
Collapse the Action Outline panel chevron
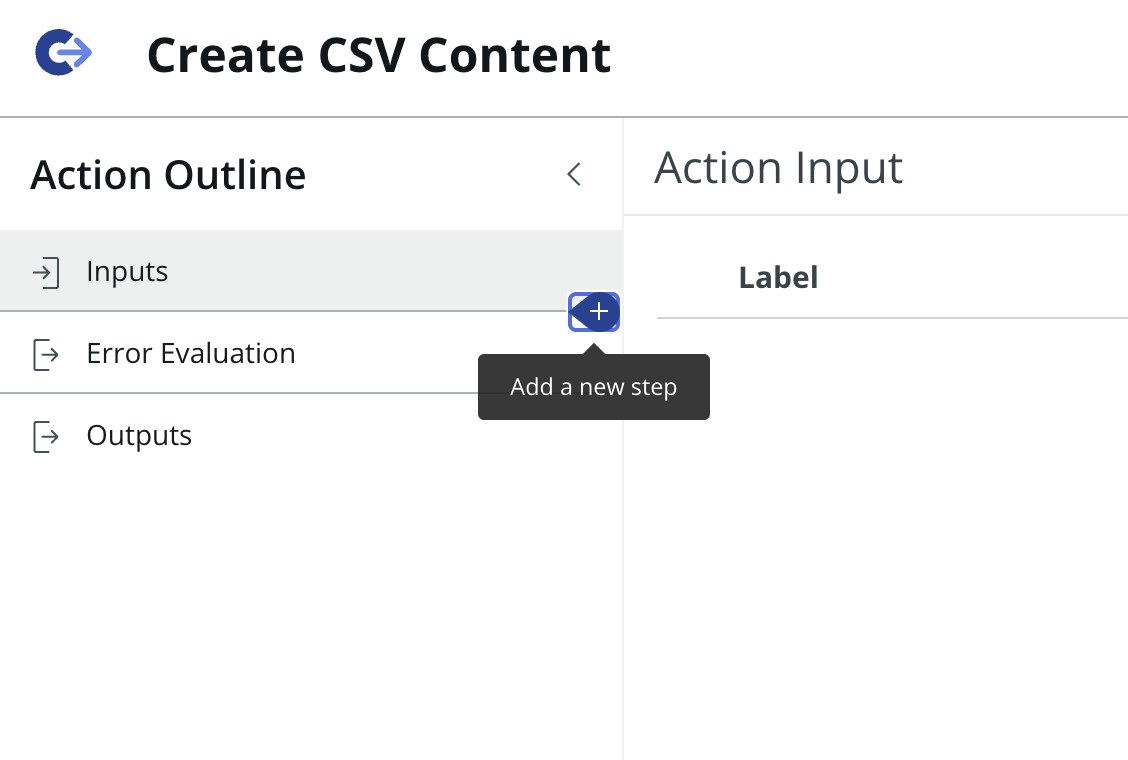[574, 174]
